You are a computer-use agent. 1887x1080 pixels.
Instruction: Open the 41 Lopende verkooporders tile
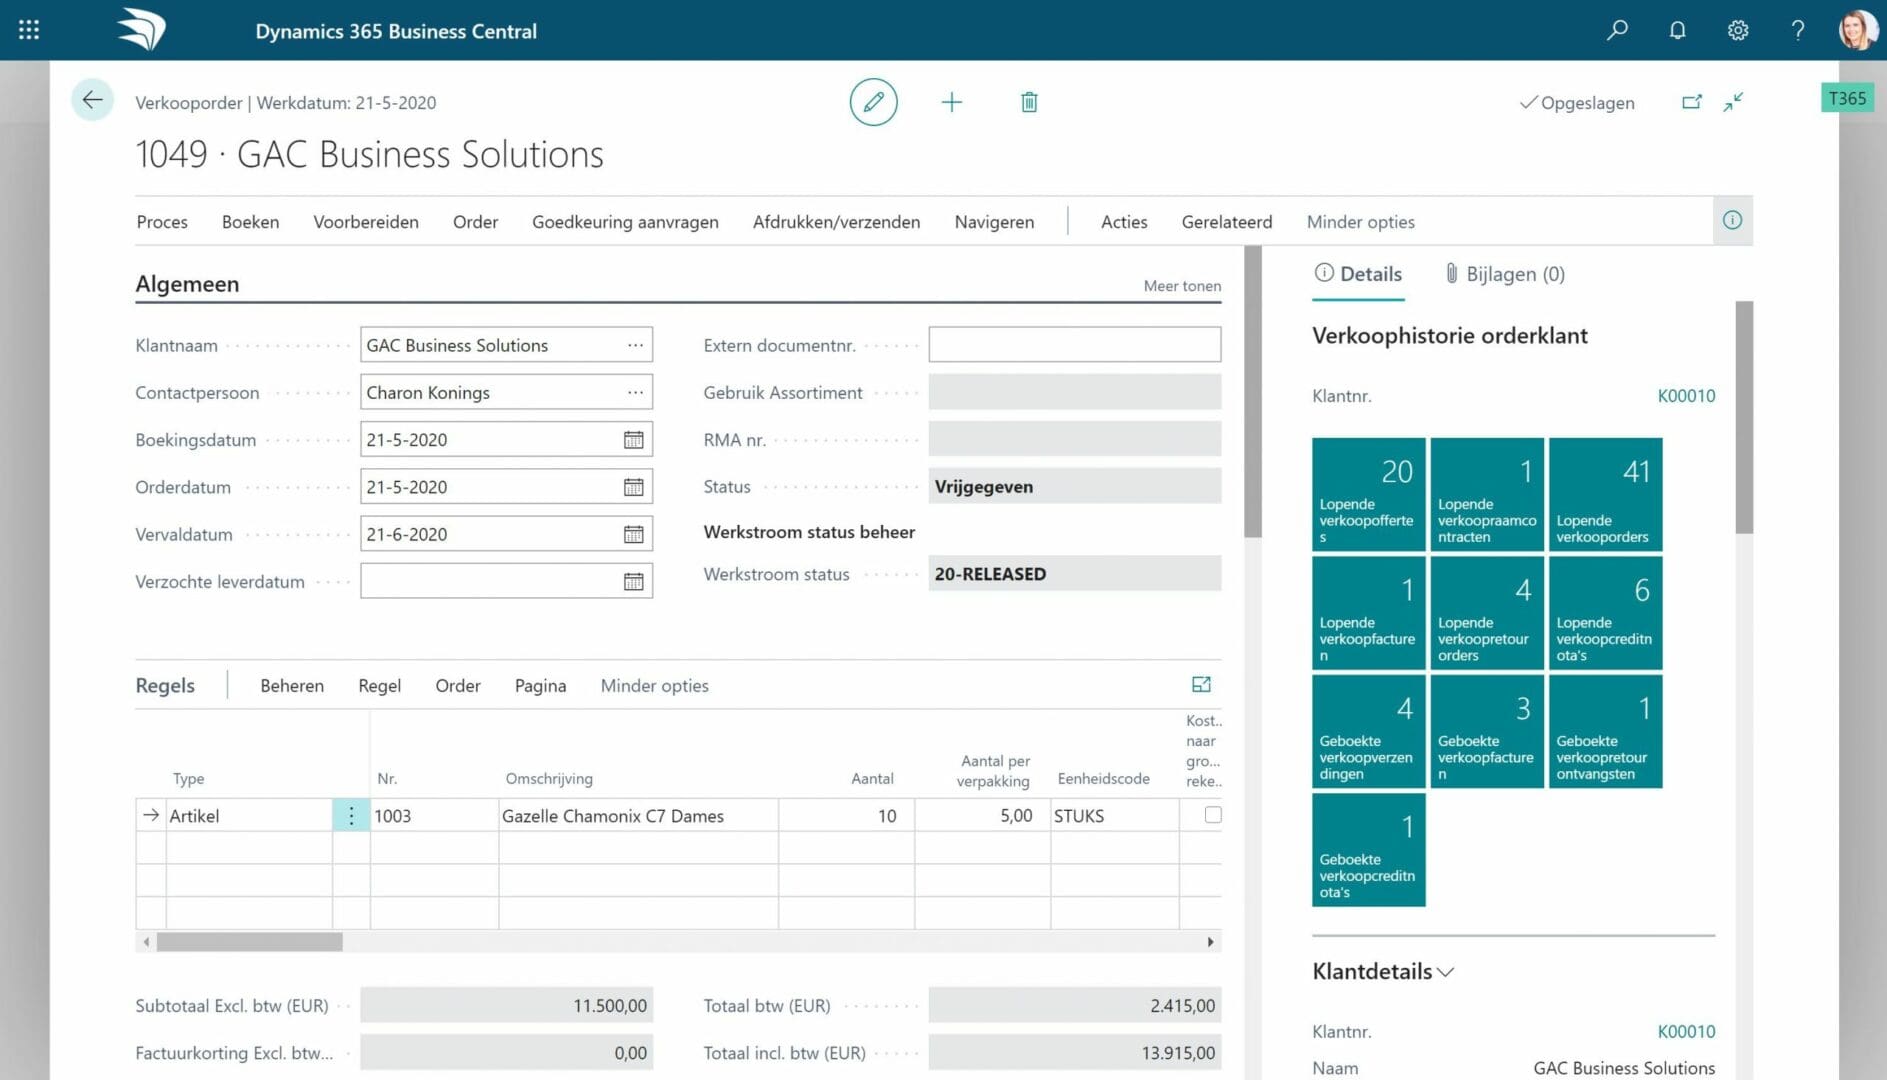(1606, 495)
